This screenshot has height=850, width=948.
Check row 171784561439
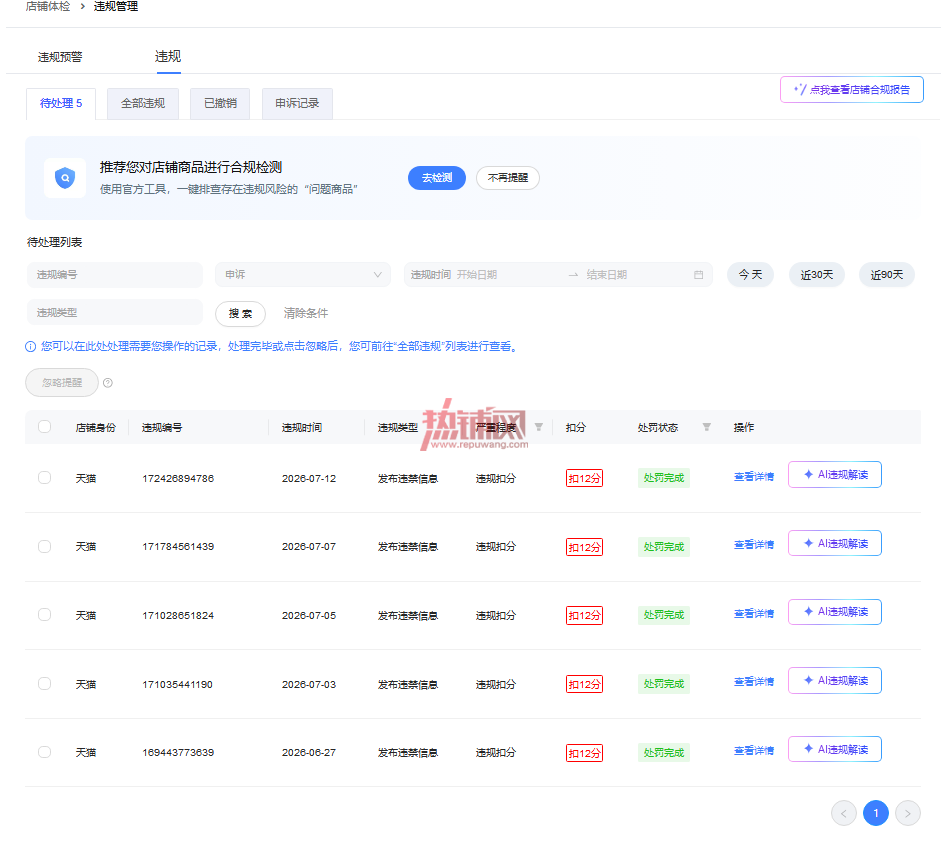tap(44, 546)
